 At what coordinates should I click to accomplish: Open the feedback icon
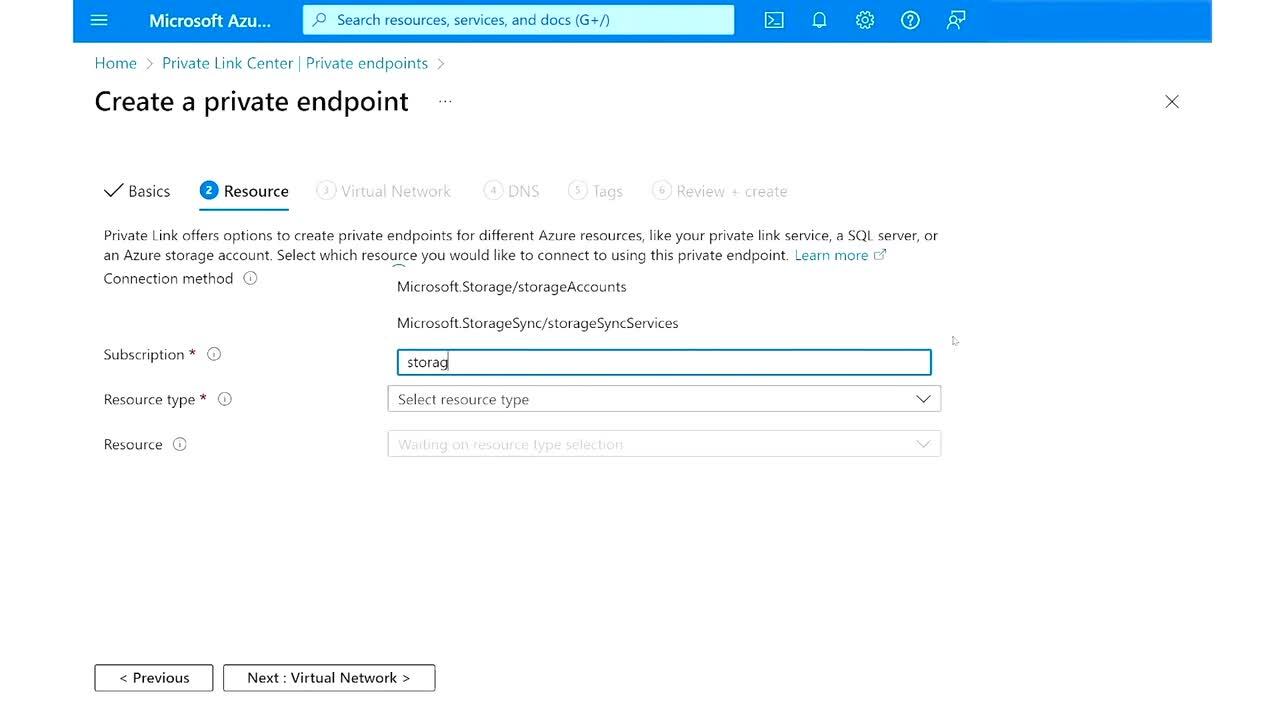[x=956, y=20]
